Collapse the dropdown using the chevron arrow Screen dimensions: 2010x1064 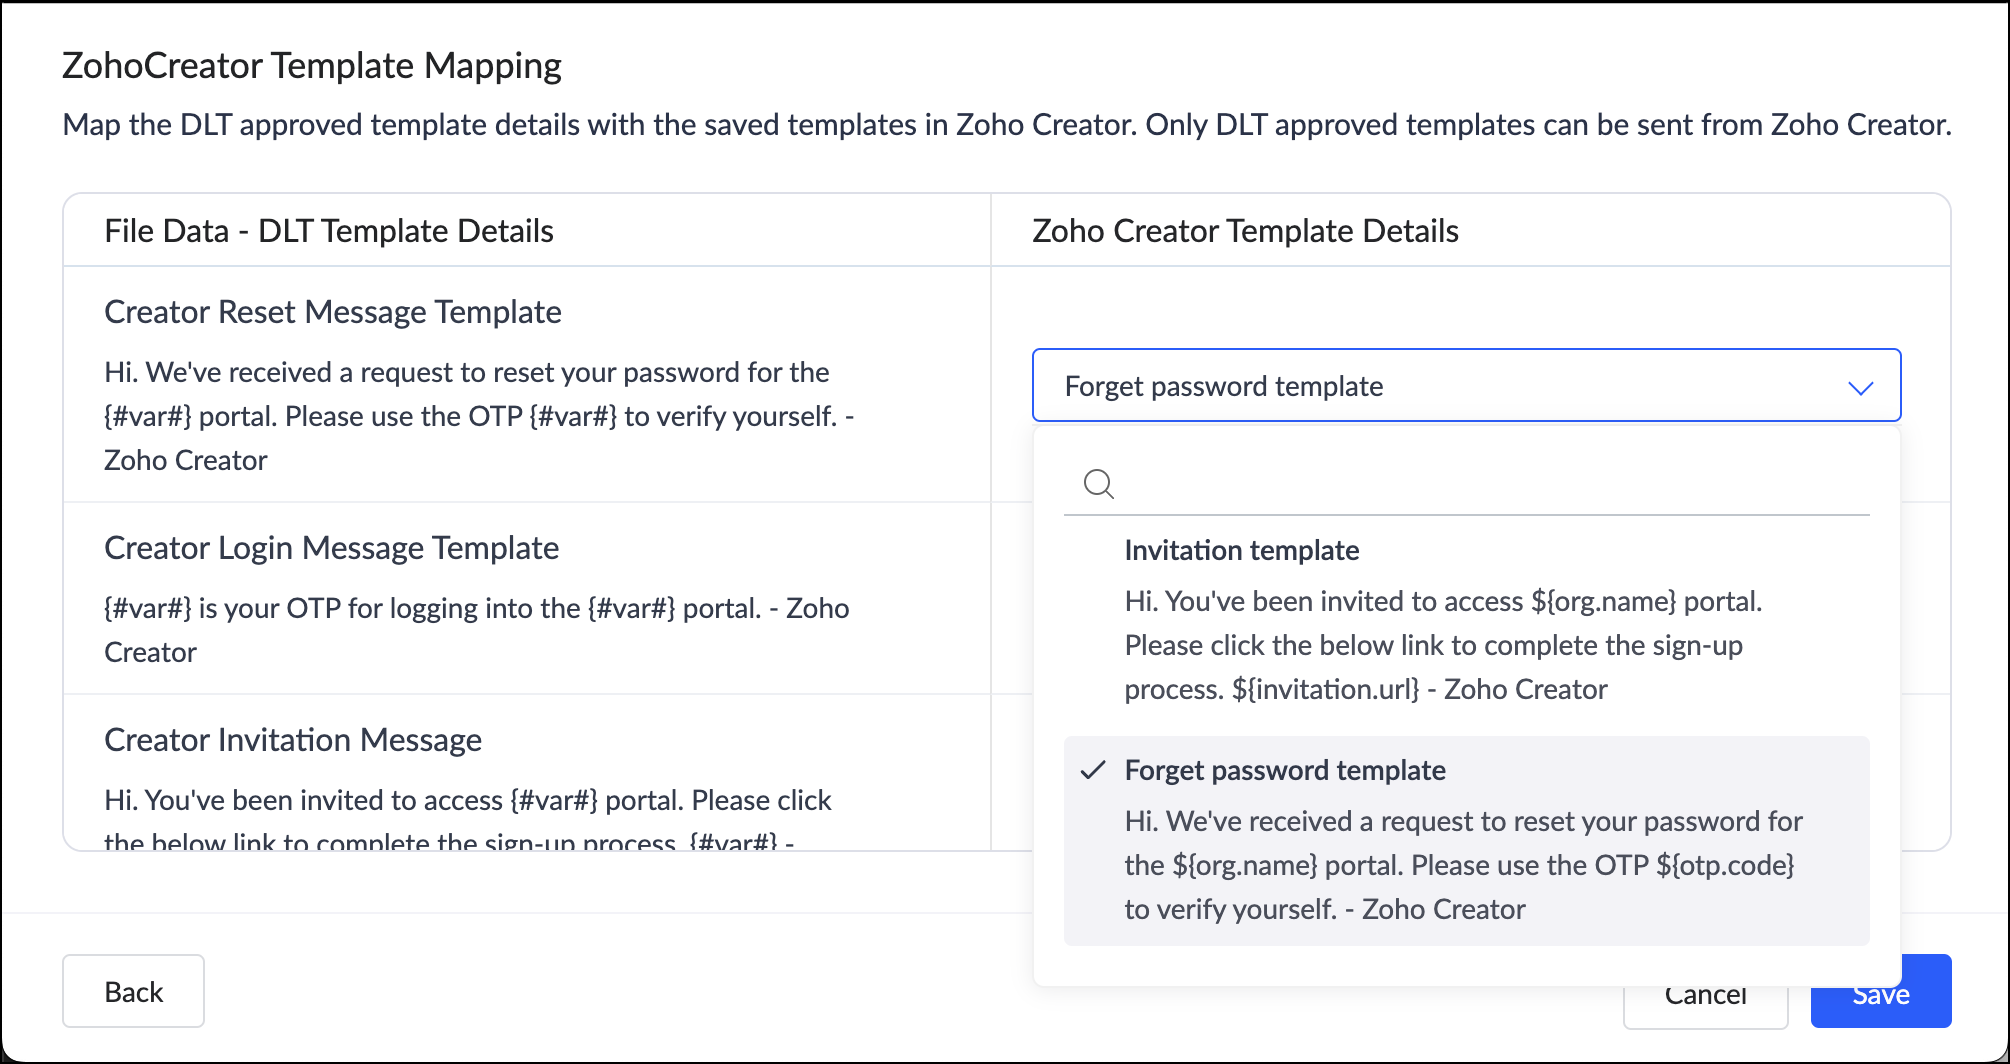coord(1860,387)
